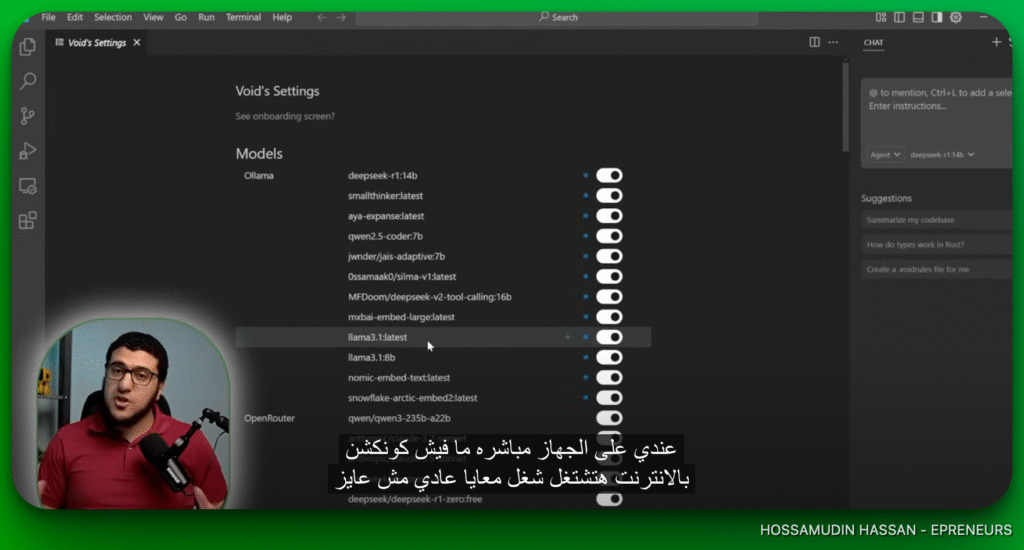Close the Void's Settings tab
1024x550 pixels.
(136, 42)
